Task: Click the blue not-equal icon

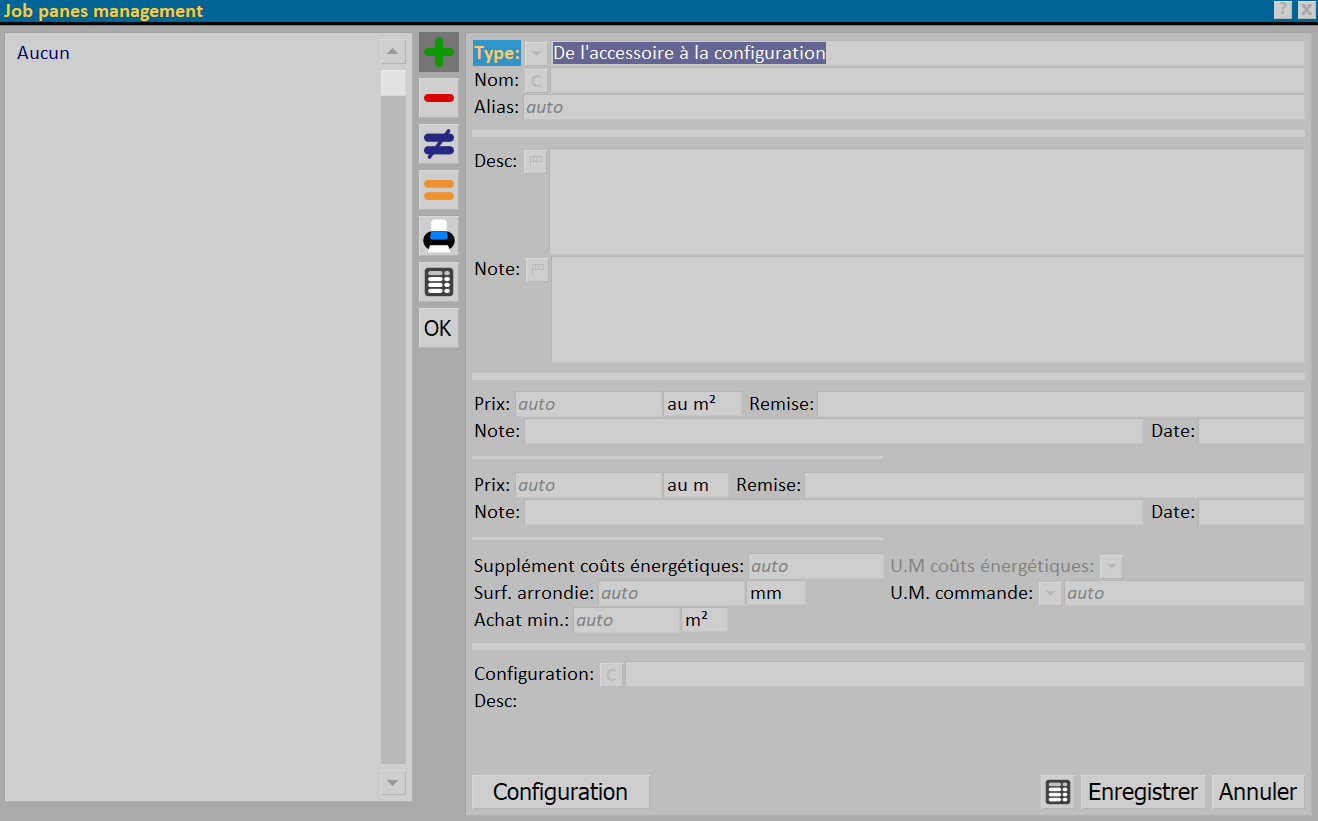Action: [438, 144]
